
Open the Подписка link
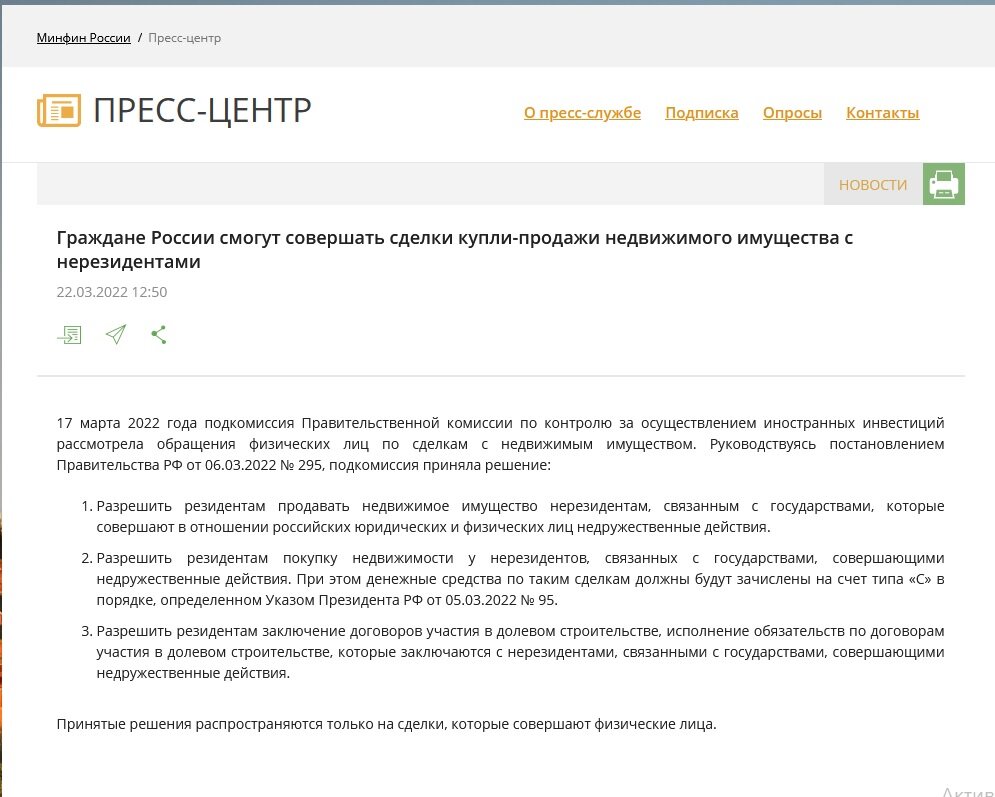click(701, 113)
